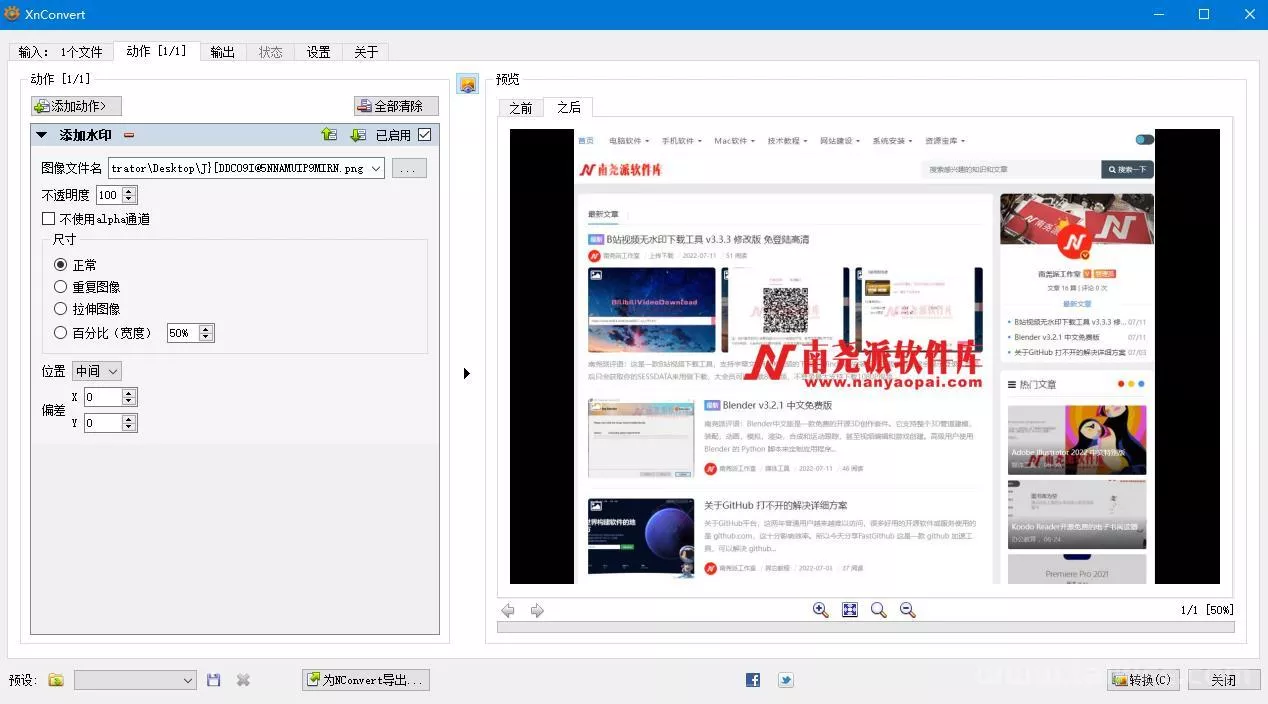Decrease the opacity spinner value

(129, 199)
